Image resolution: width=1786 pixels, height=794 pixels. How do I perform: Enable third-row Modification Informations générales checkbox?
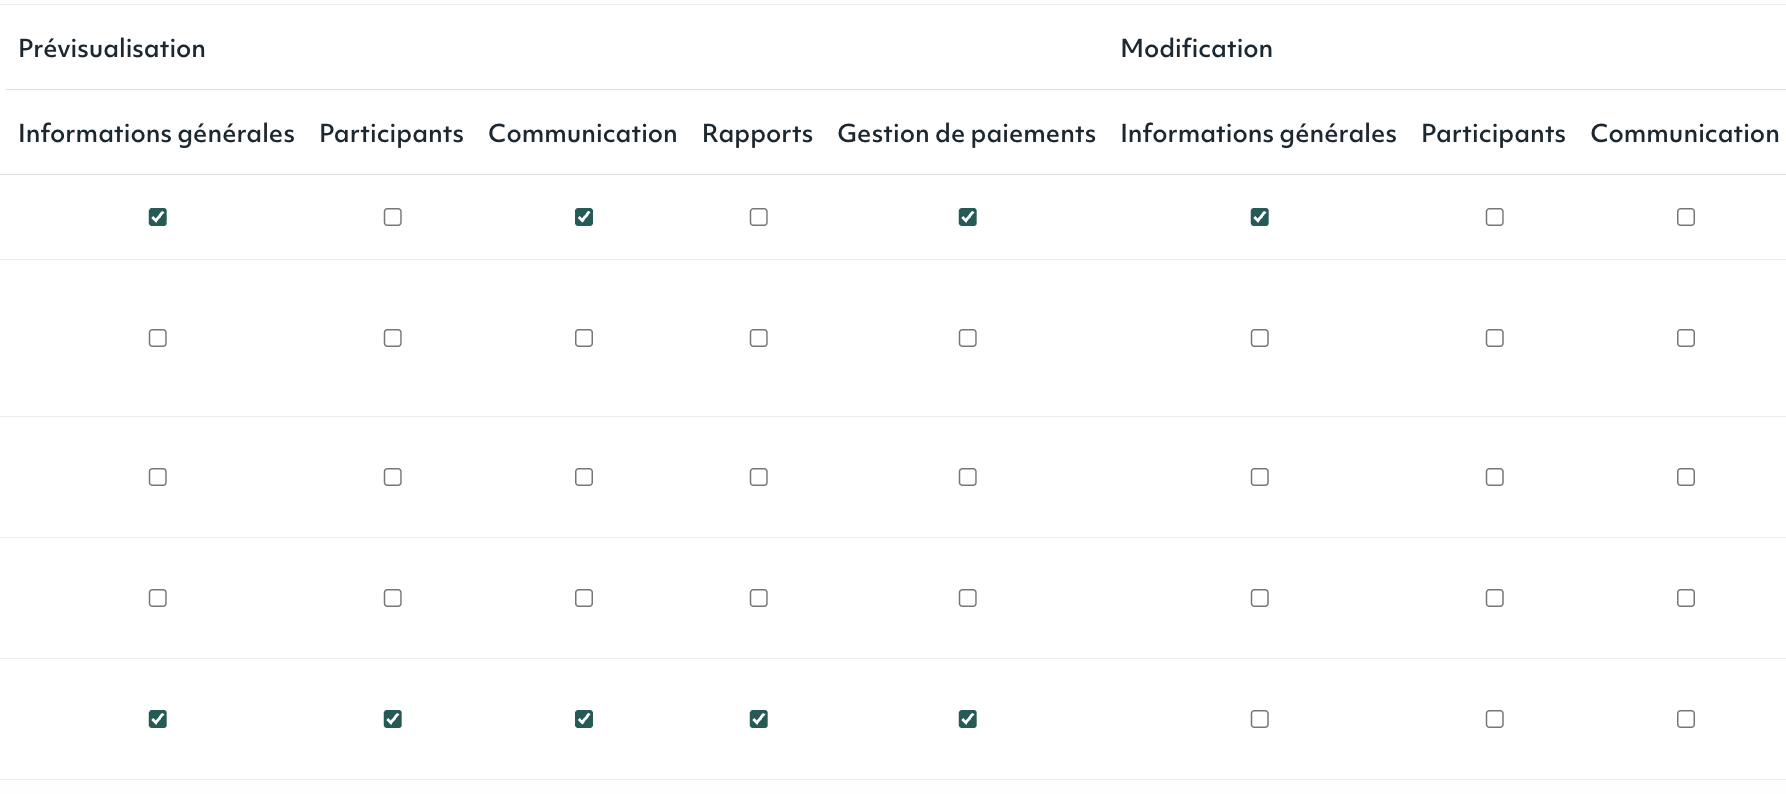point(1260,477)
